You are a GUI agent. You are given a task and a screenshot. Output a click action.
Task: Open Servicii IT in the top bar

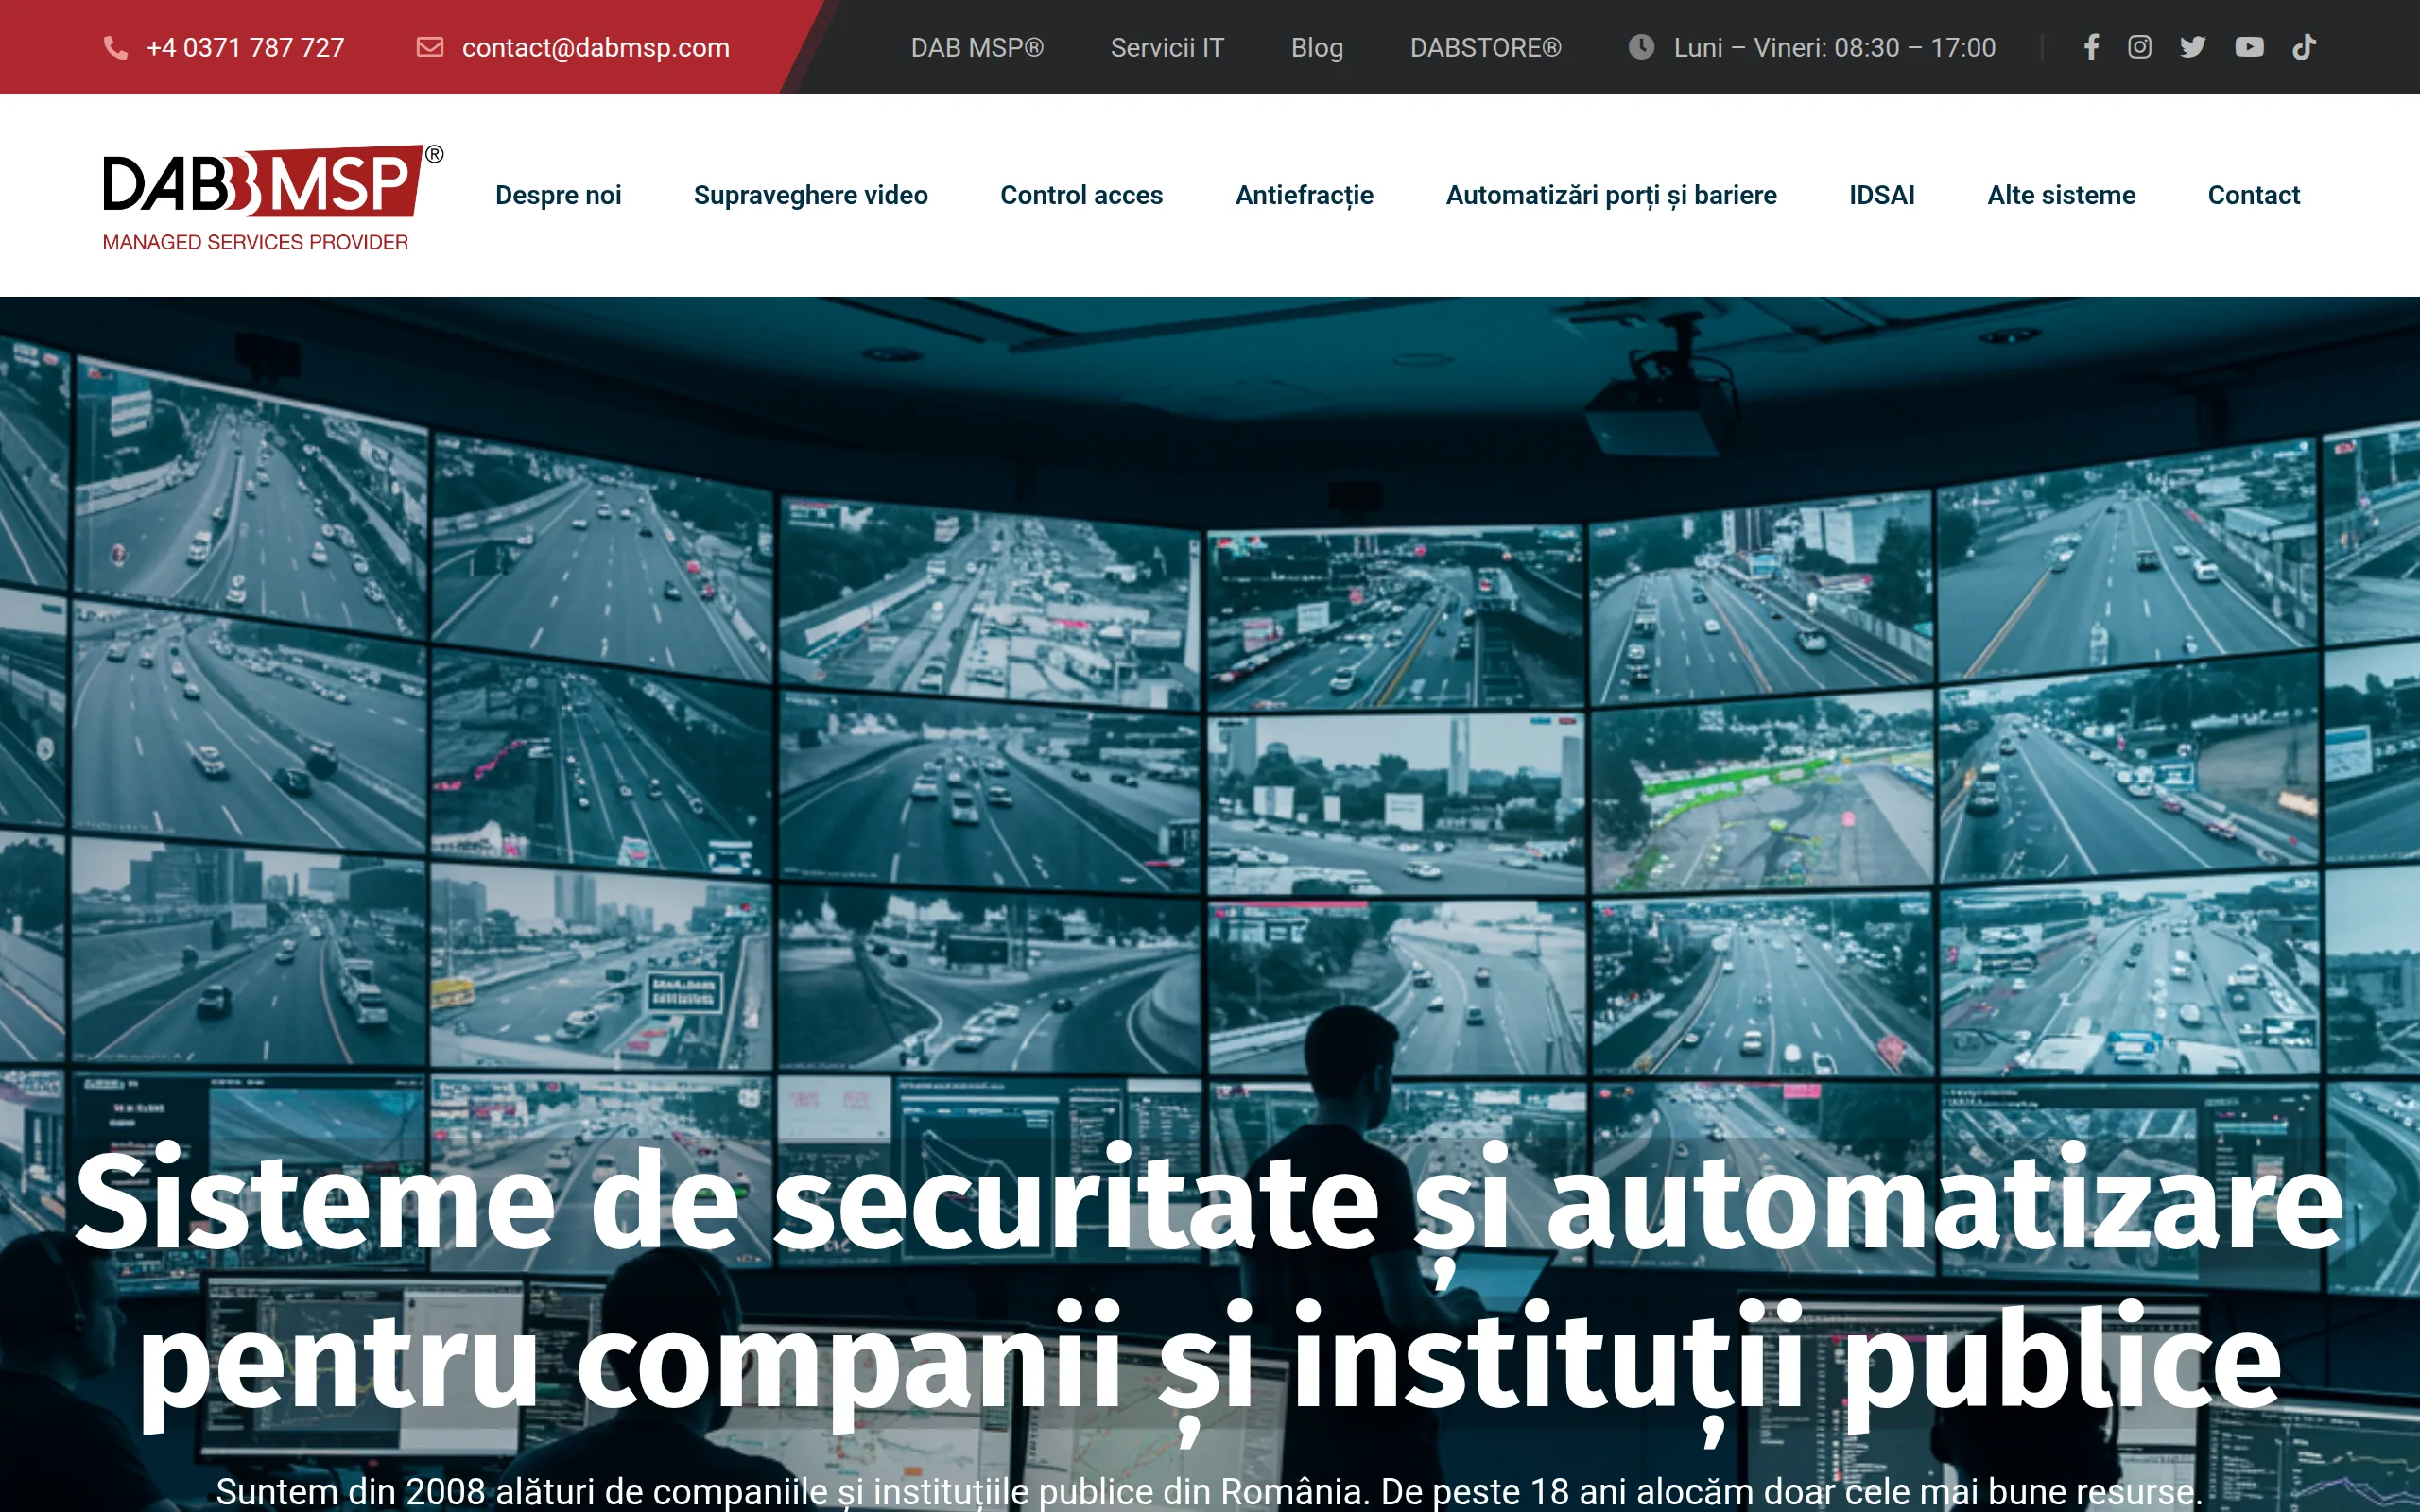pos(1167,48)
